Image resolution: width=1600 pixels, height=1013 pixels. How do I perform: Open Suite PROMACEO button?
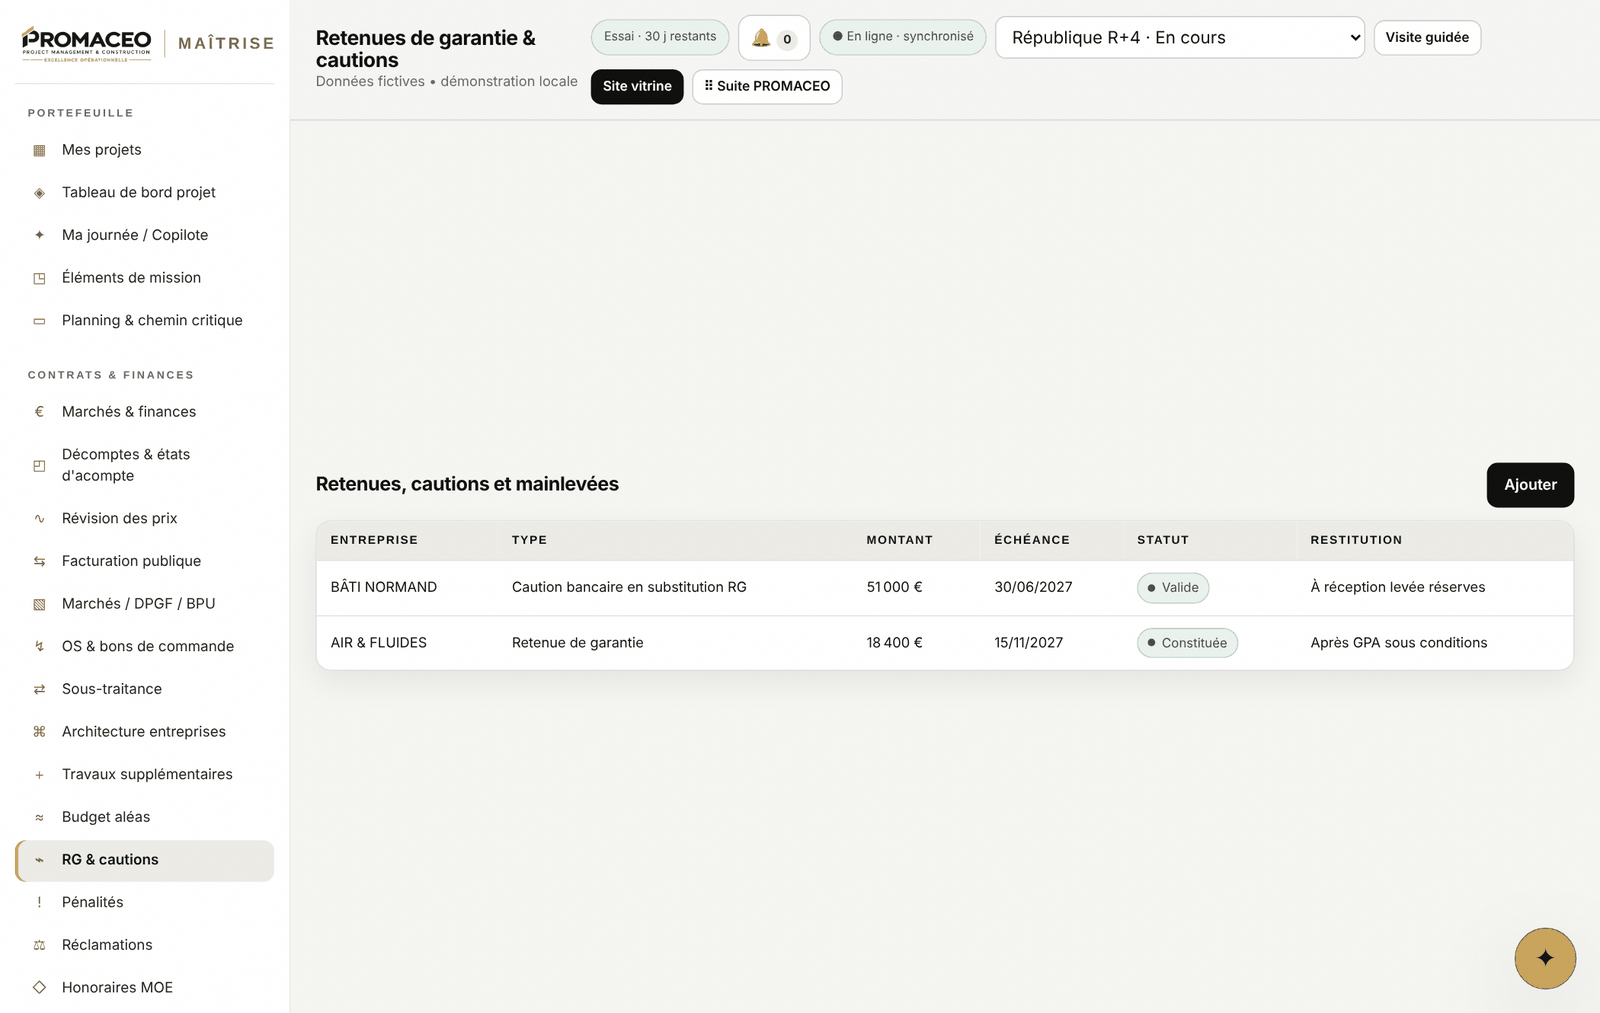click(x=767, y=87)
